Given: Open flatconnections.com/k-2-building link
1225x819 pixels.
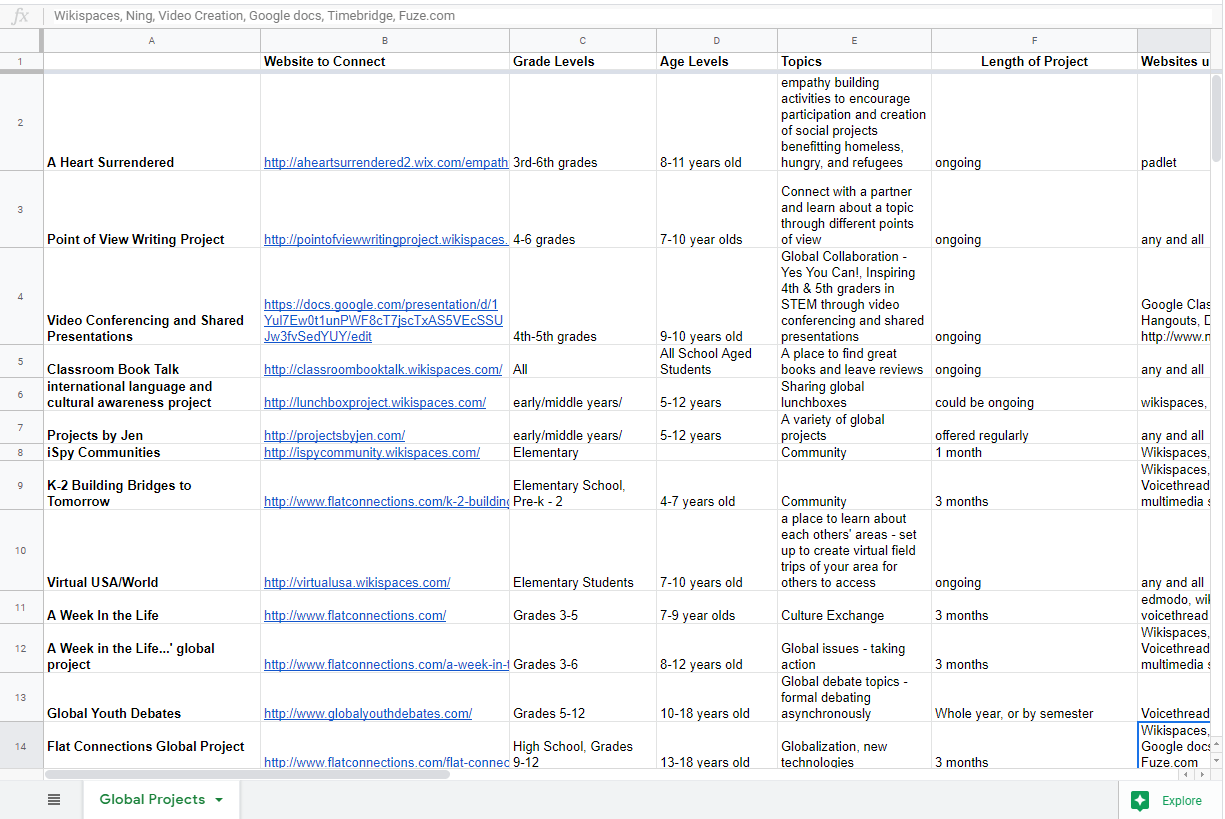Looking at the screenshot, I should 386,501.
